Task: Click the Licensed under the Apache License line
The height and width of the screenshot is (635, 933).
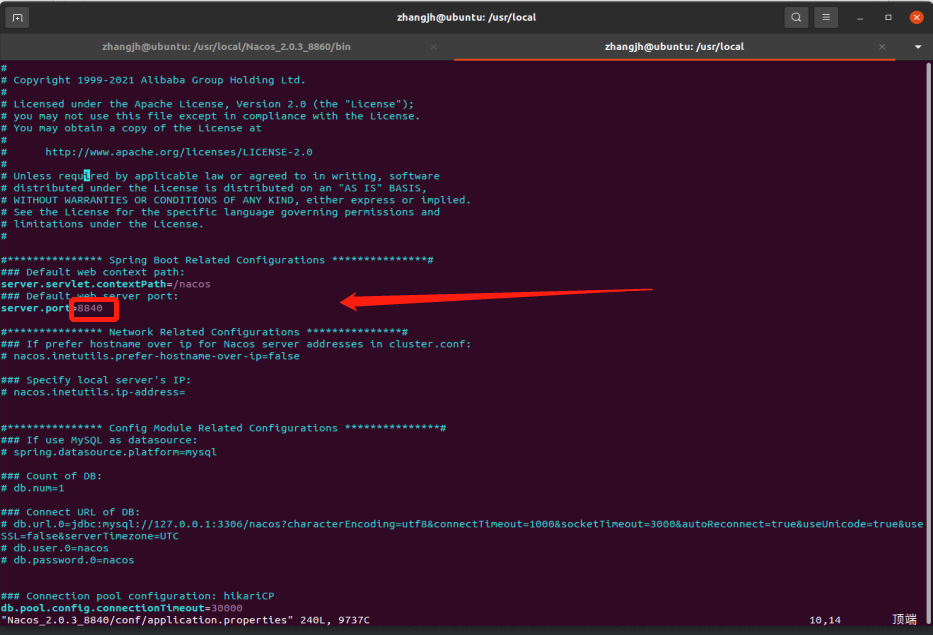Action: (x=208, y=104)
